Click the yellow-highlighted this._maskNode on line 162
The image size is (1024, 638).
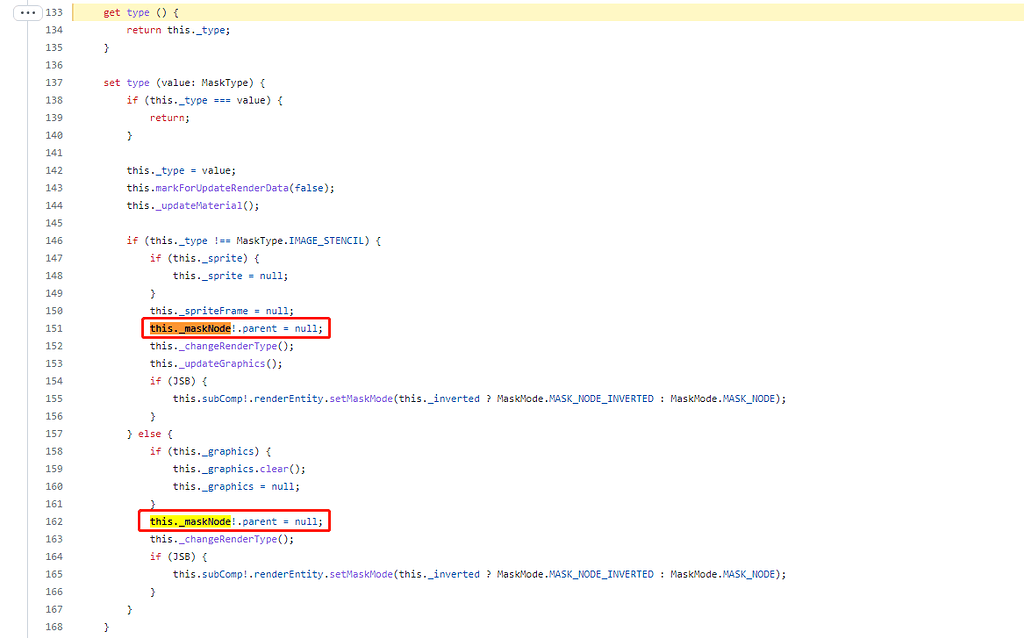click(x=190, y=522)
